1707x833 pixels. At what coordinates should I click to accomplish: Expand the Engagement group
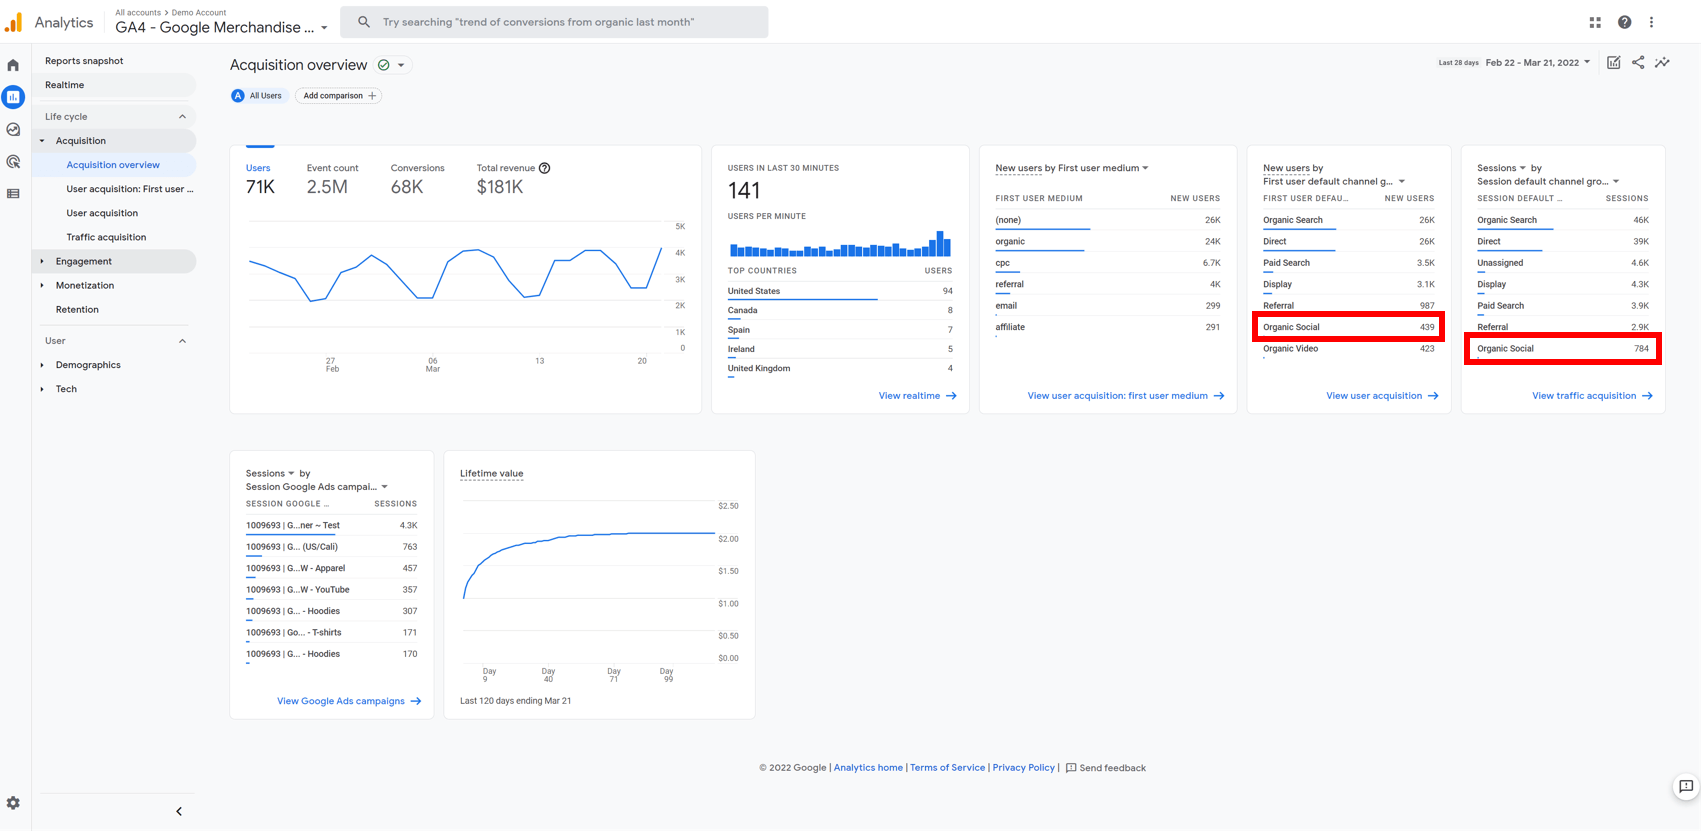tap(42, 261)
